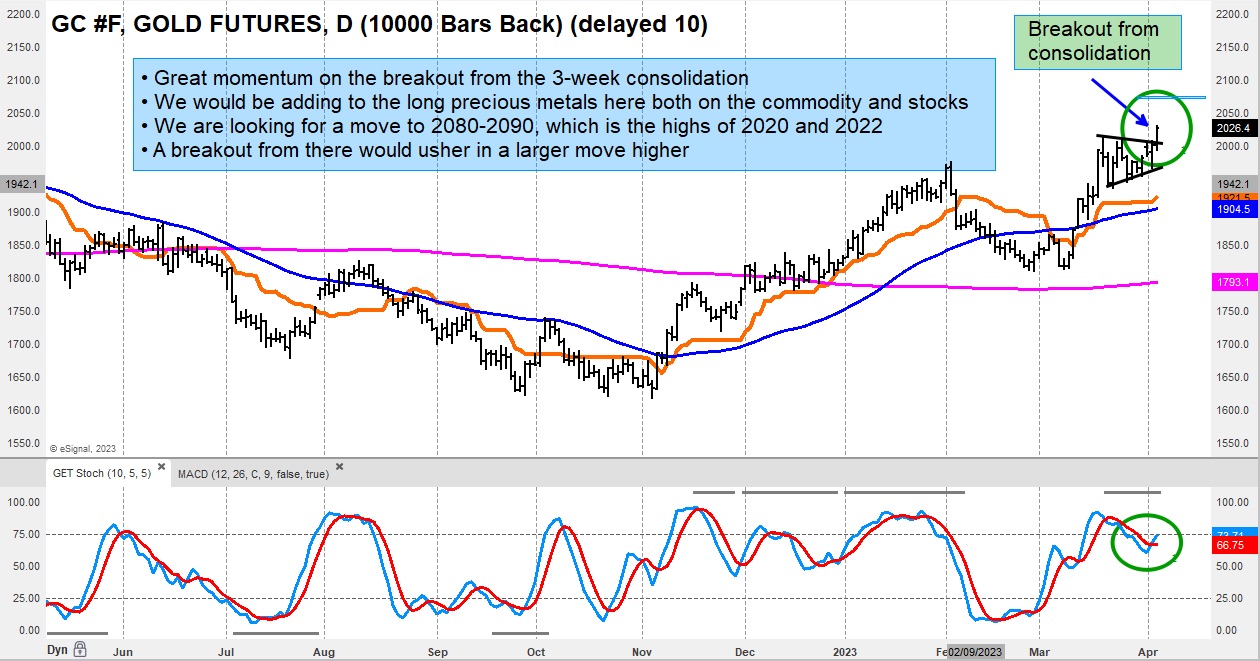
Task: Select the green Breakout from consolidation callout box
Action: 1096,42
